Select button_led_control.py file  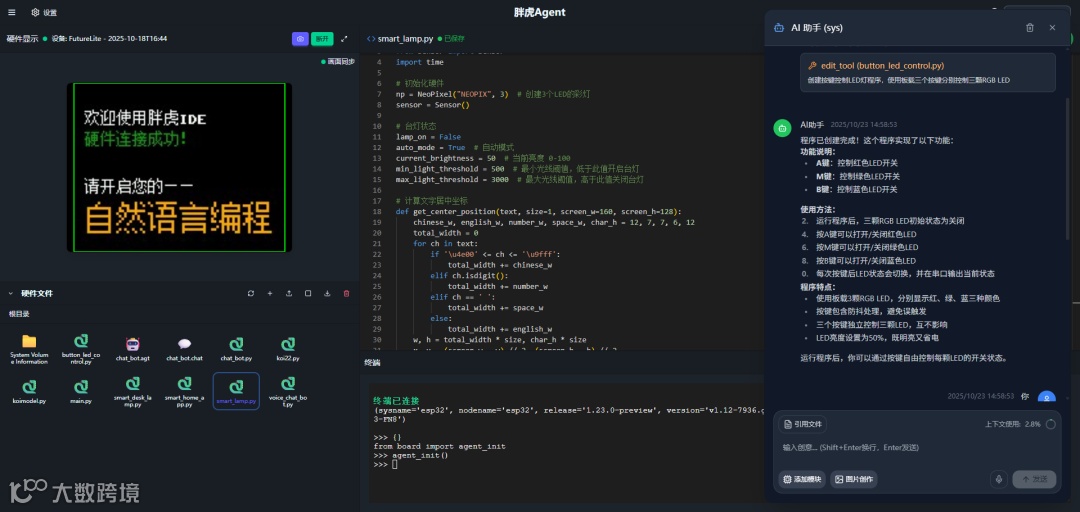[x=81, y=349]
